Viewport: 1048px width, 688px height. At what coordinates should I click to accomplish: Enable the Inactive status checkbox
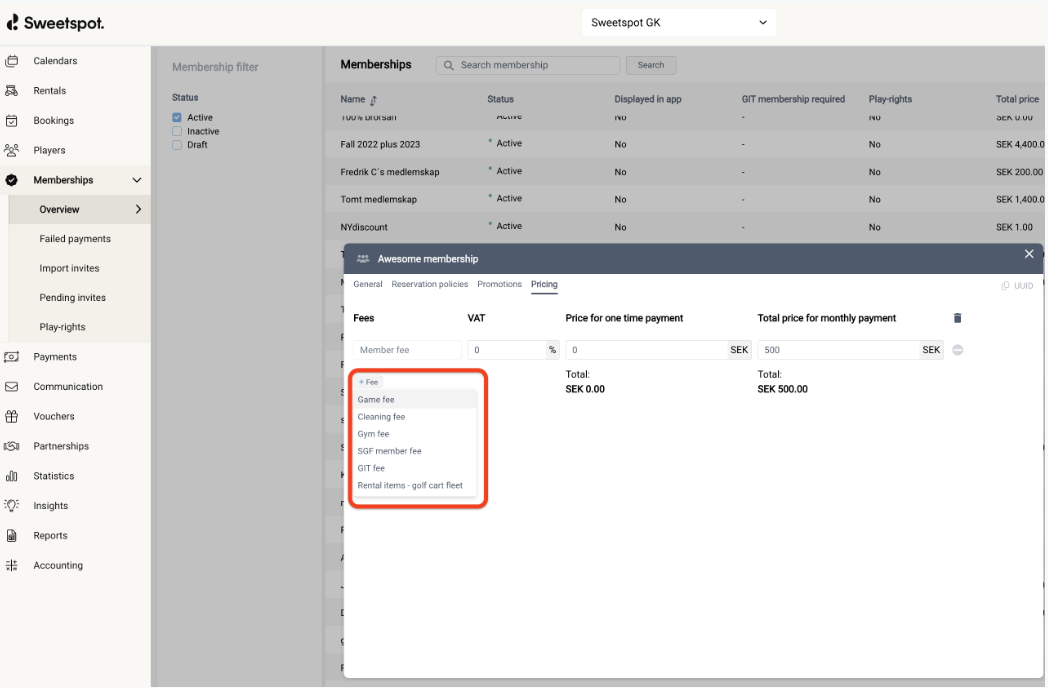point(177,131)
